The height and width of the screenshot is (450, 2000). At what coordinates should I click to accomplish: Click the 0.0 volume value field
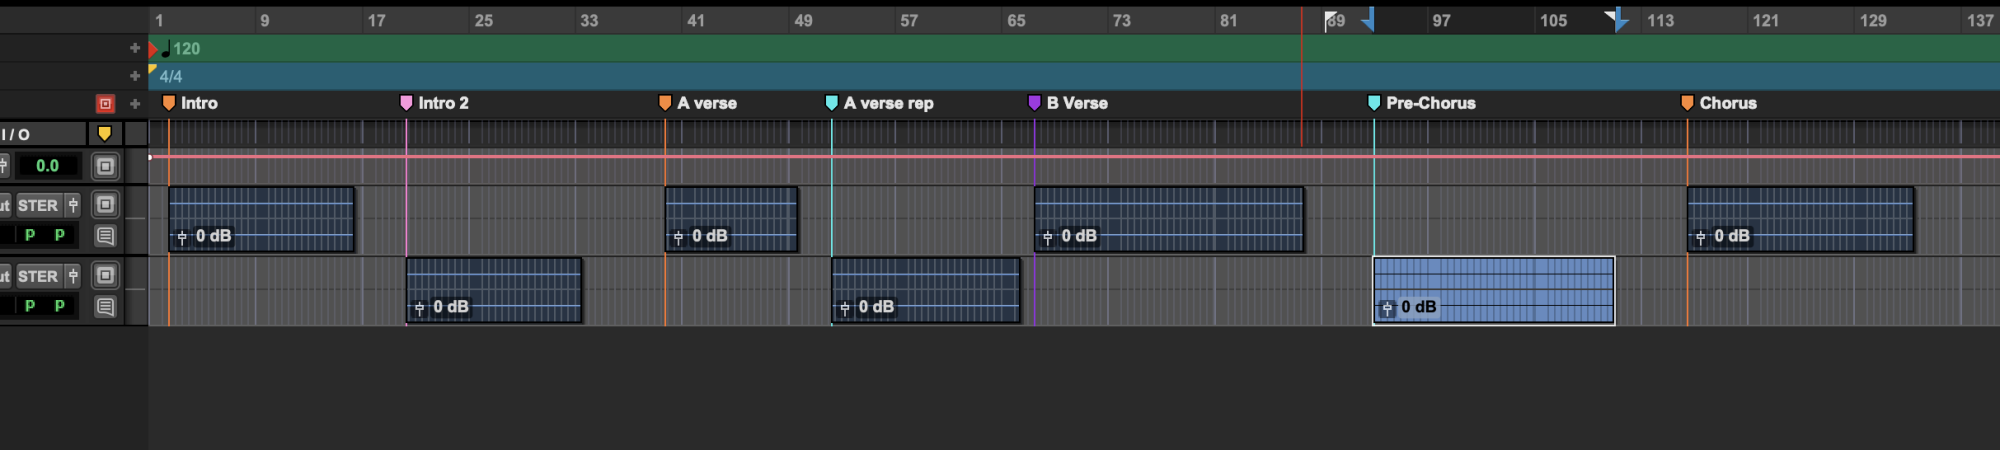click(x=47, y=166)
